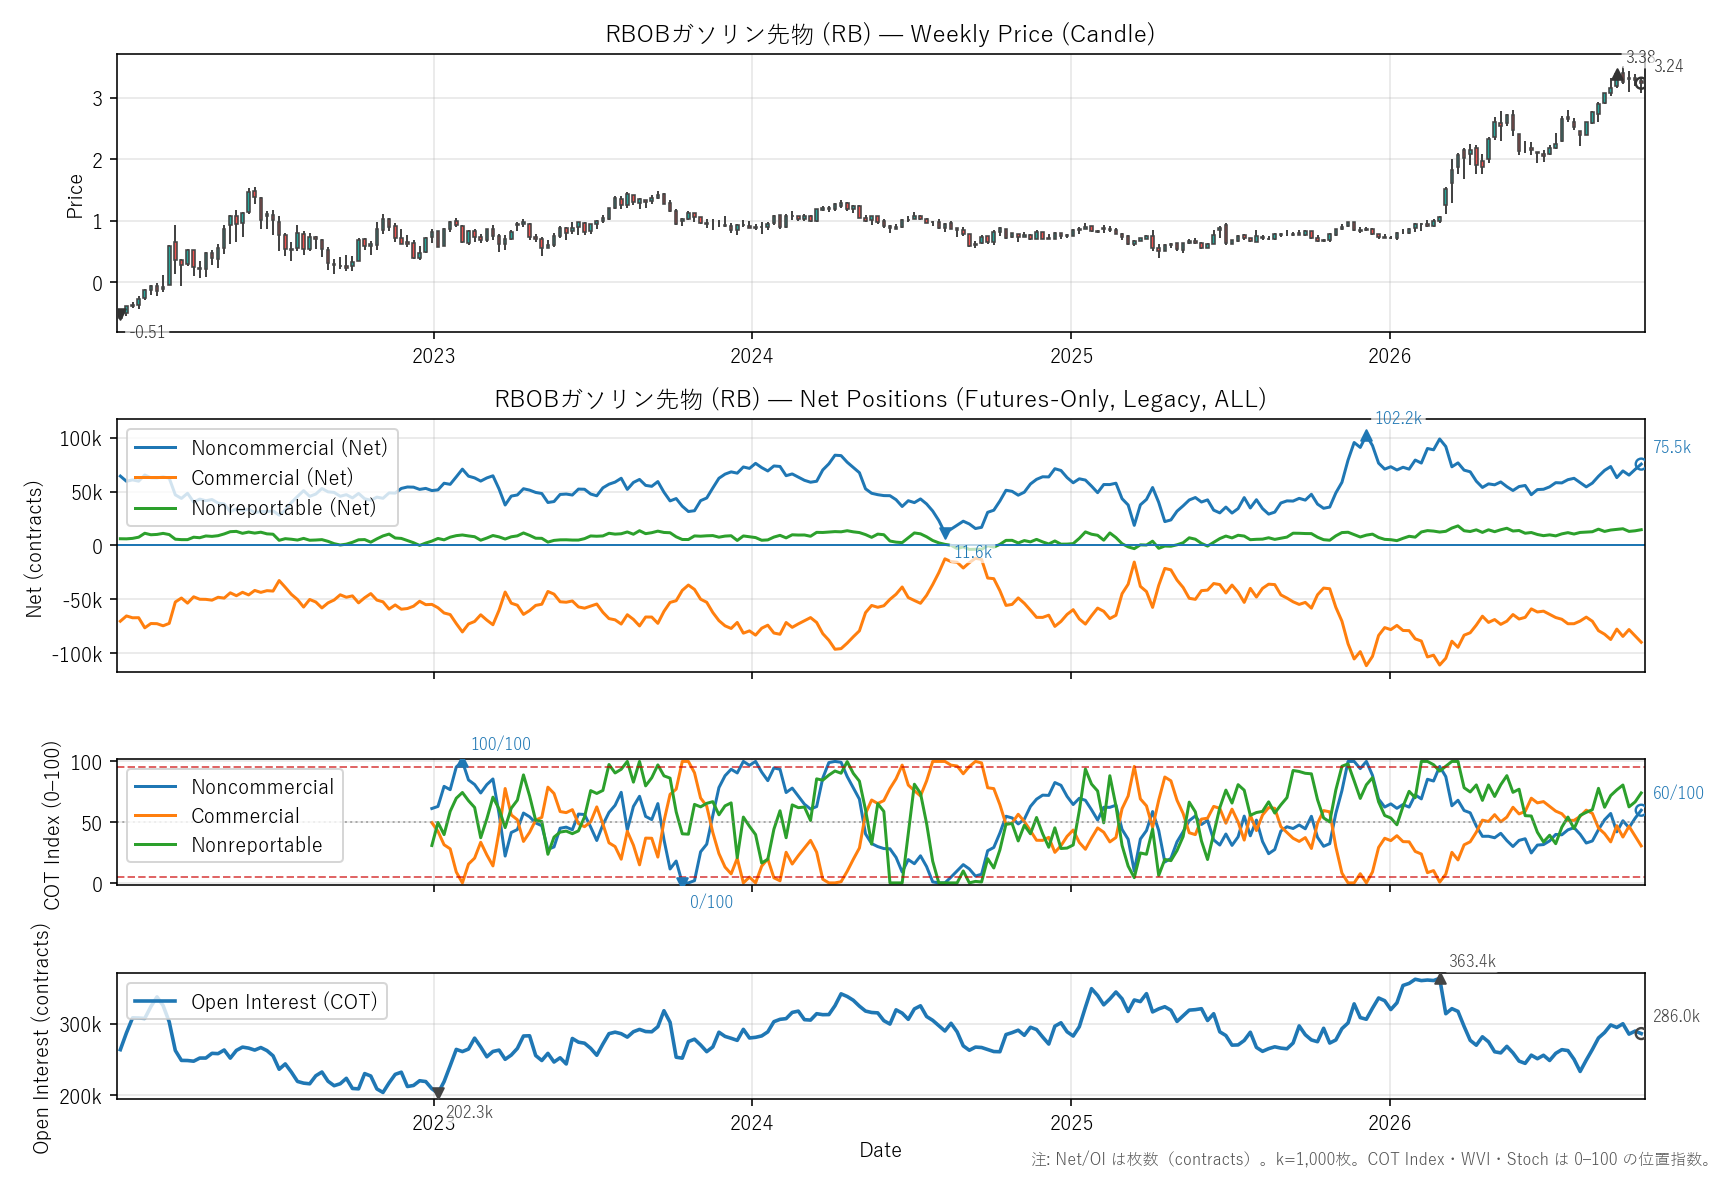
Task: Click the 102.2k noncommercial peak marker
Action: 1366,435
